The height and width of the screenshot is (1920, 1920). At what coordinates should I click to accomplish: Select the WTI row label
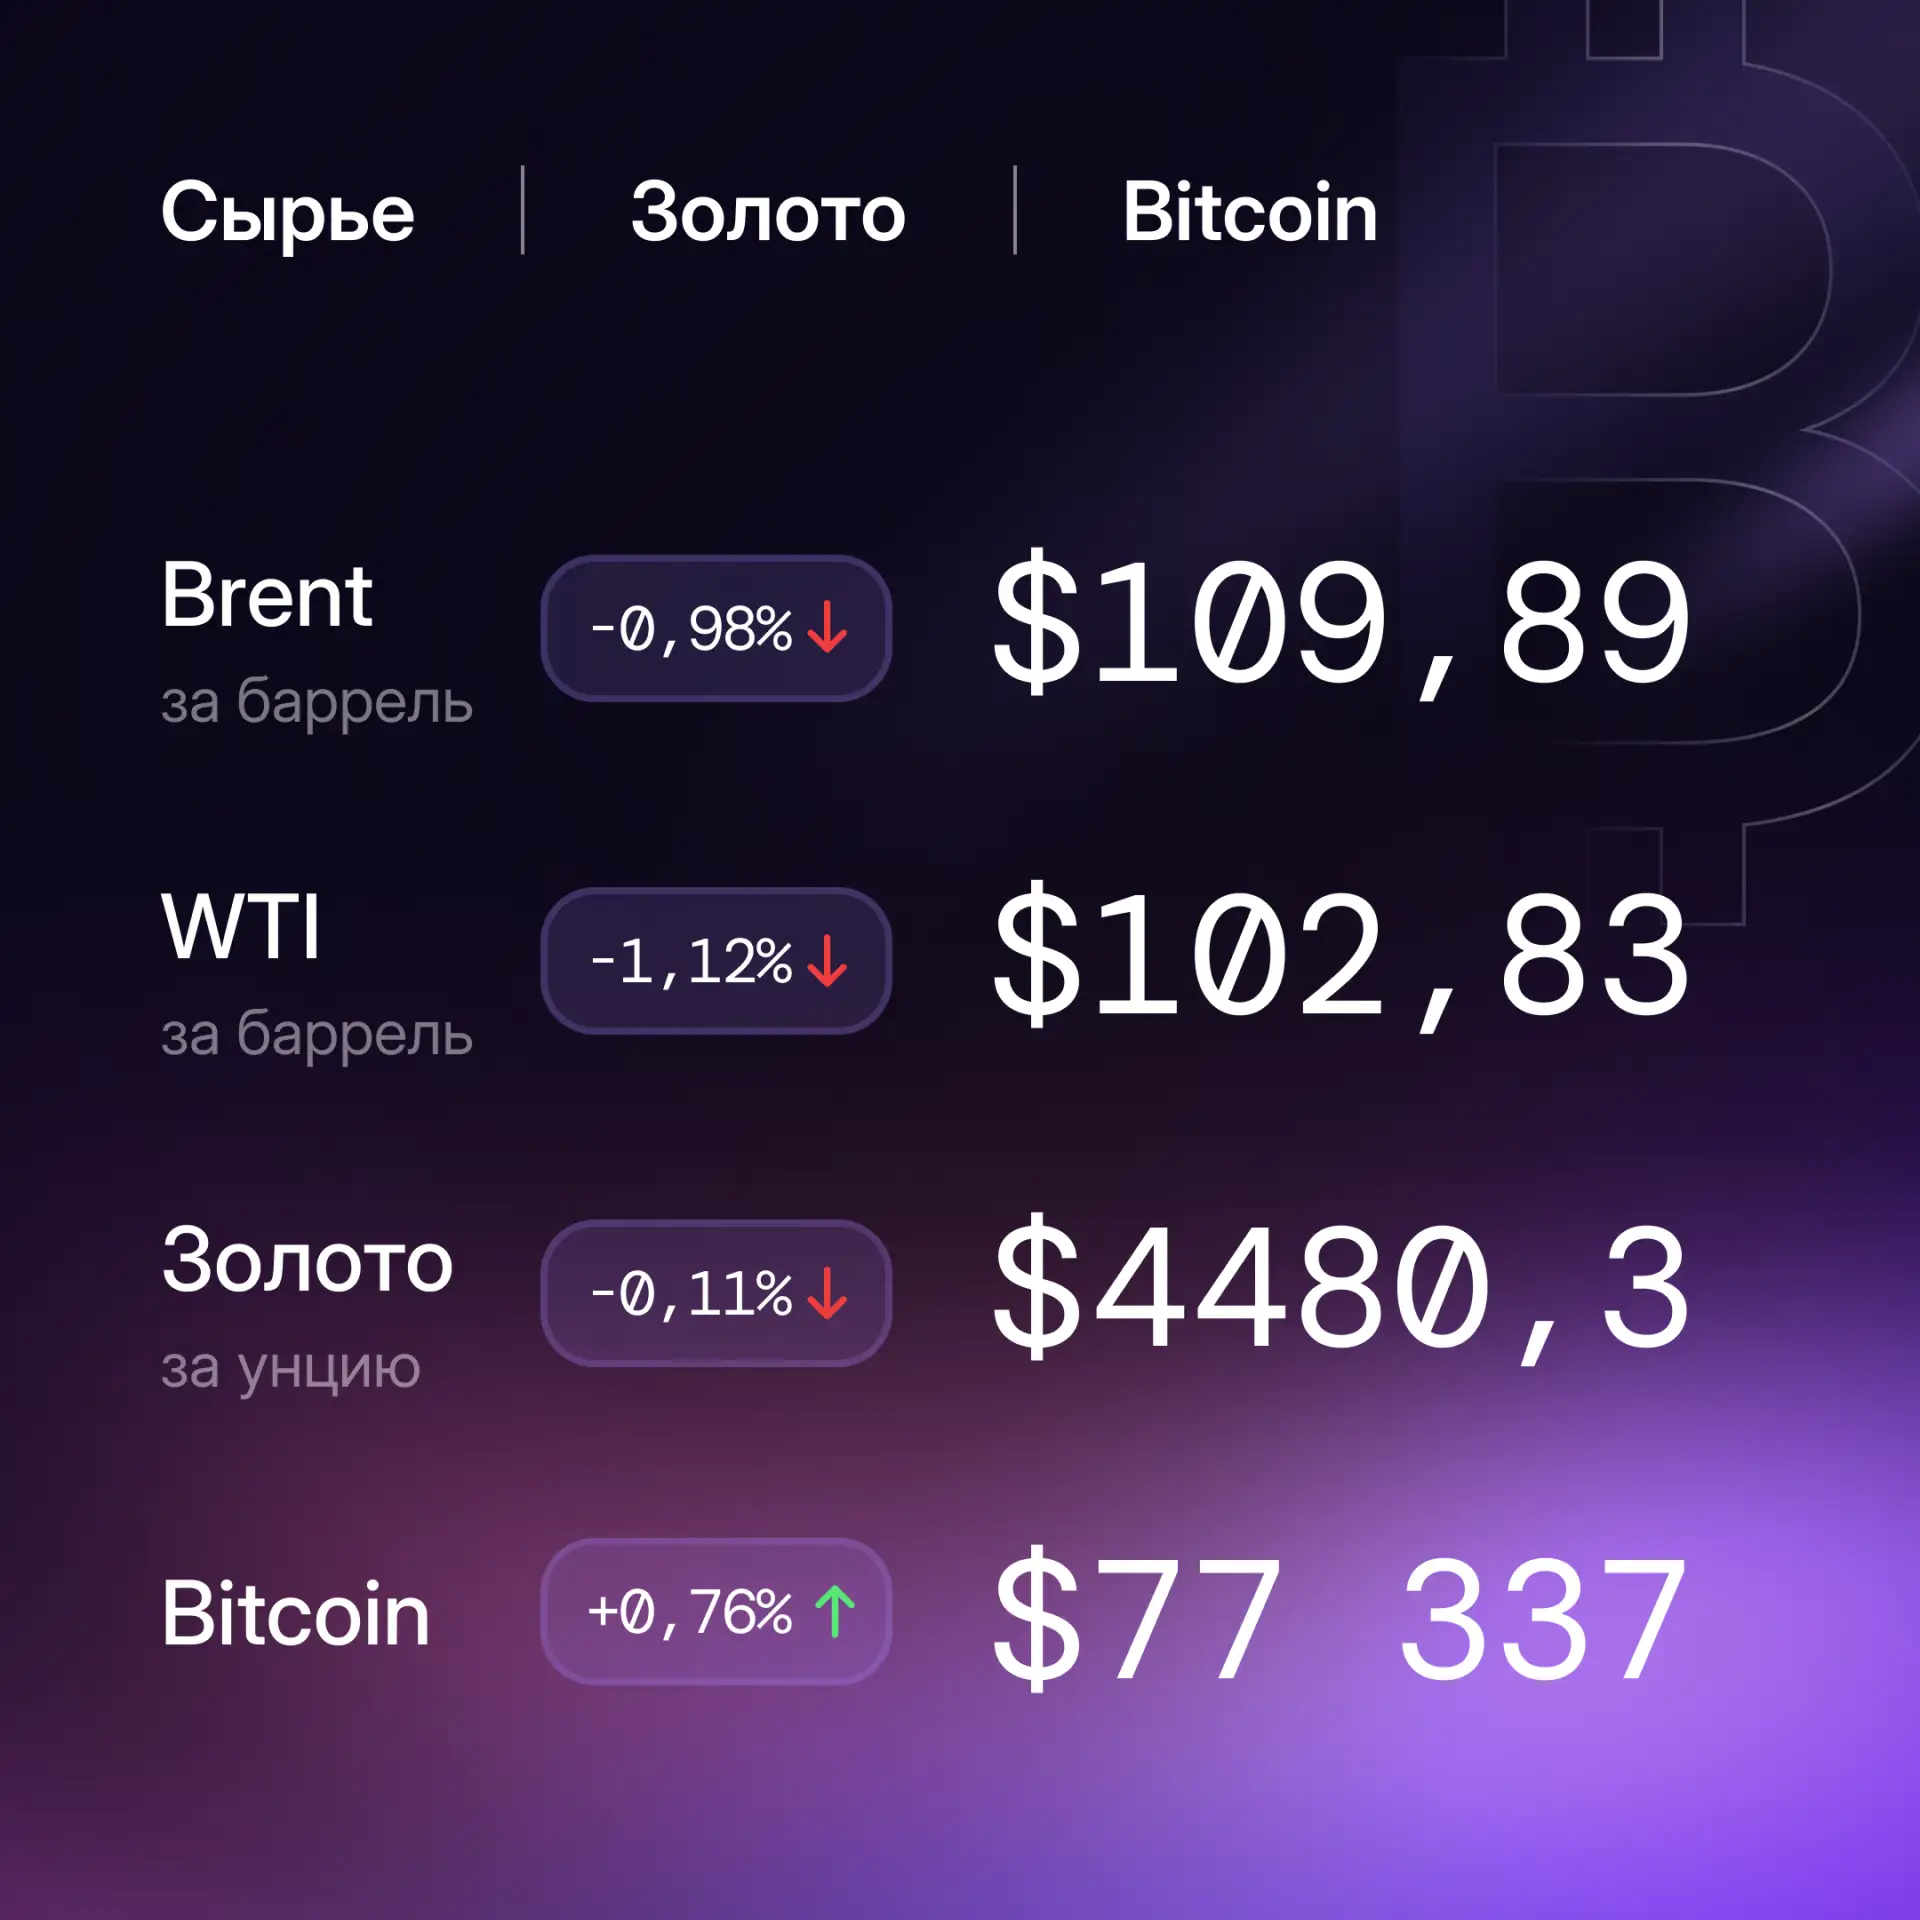tap(241, 927)
